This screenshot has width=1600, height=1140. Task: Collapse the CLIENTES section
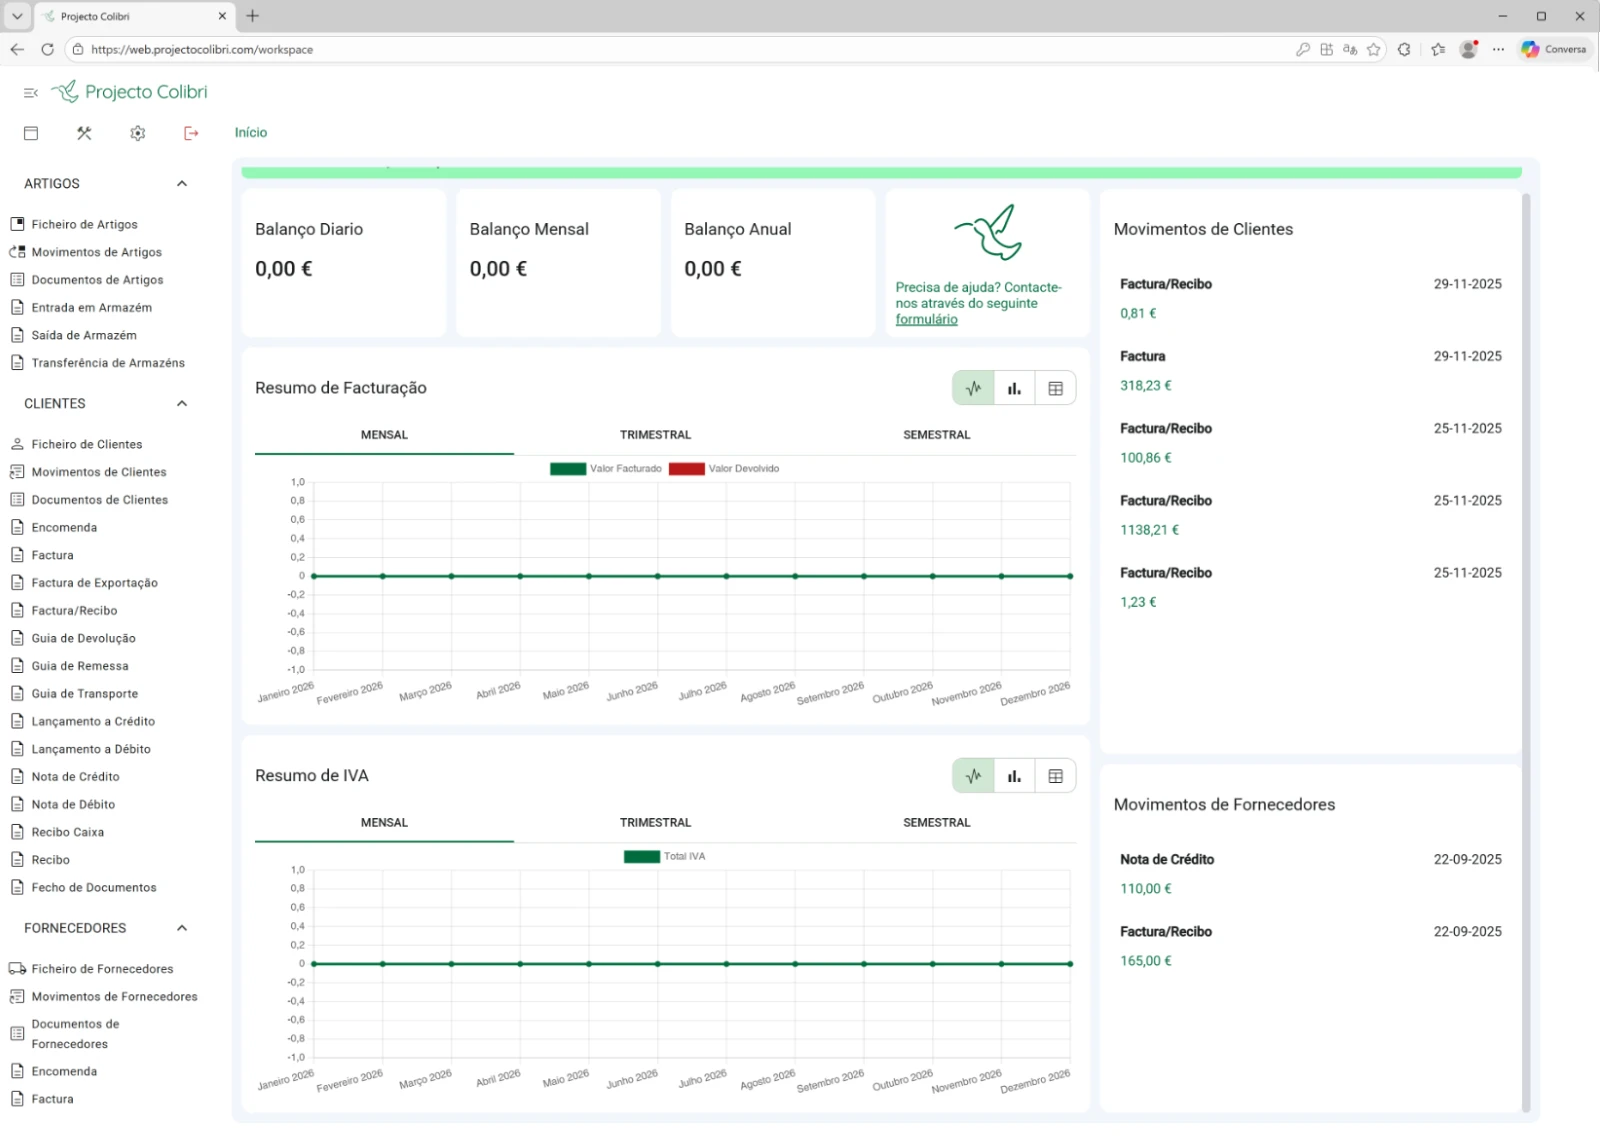pyautogui.click(x=182, y=404)
